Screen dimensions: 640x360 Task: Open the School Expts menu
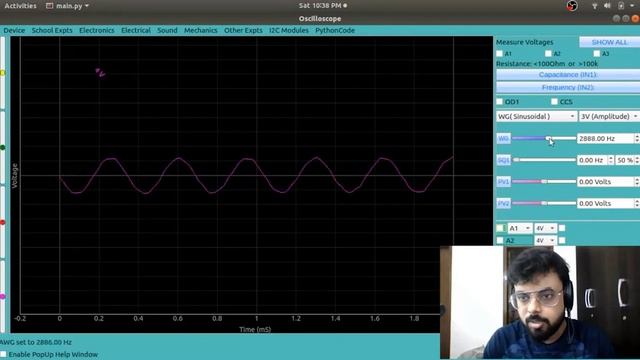click(x=52, y=30)
